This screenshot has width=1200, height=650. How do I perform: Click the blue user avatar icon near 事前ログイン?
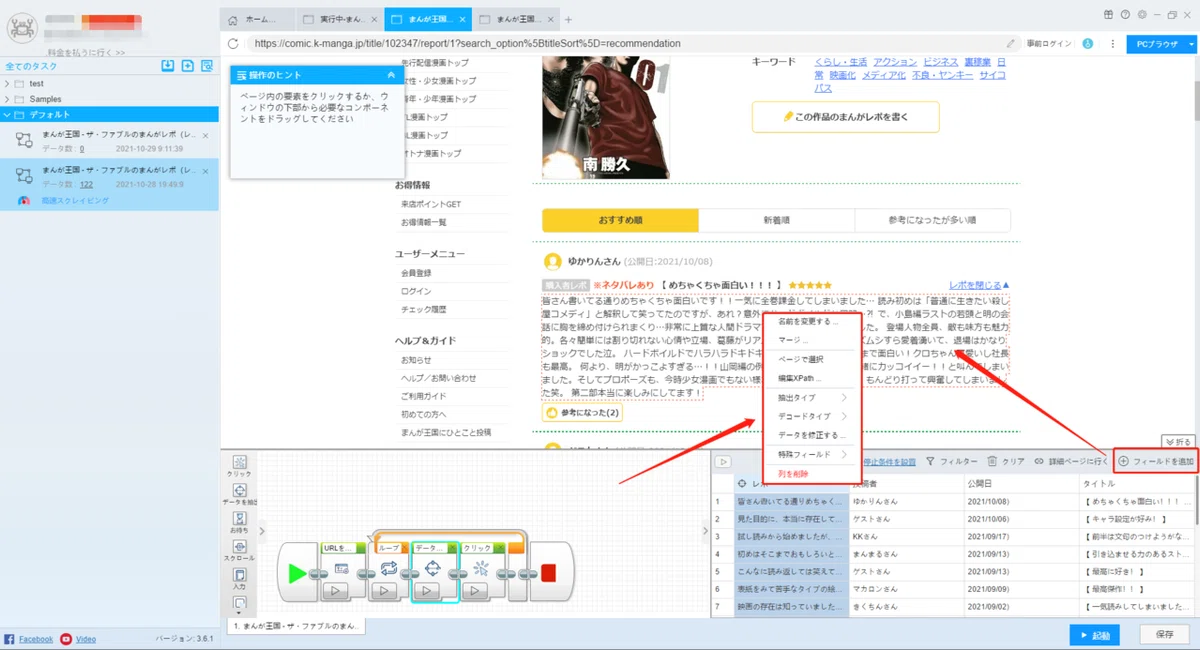click(x=1087, y=44)
